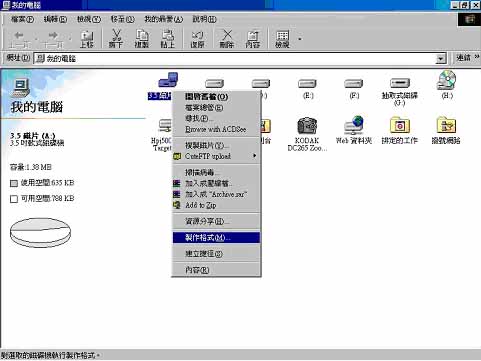The width and height of the screenshot is (481, 361).
Task: Open the 說明(H) help menu
Action: coord(204,19)
